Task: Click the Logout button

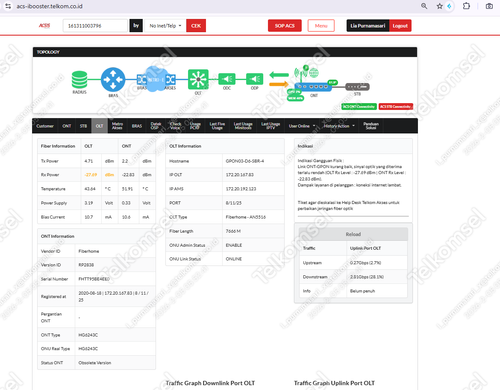Action: point(400,26)
